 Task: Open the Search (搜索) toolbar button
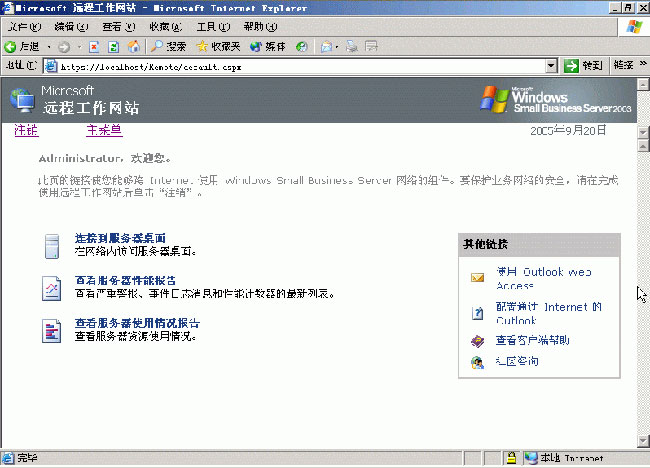click(168, 46)
